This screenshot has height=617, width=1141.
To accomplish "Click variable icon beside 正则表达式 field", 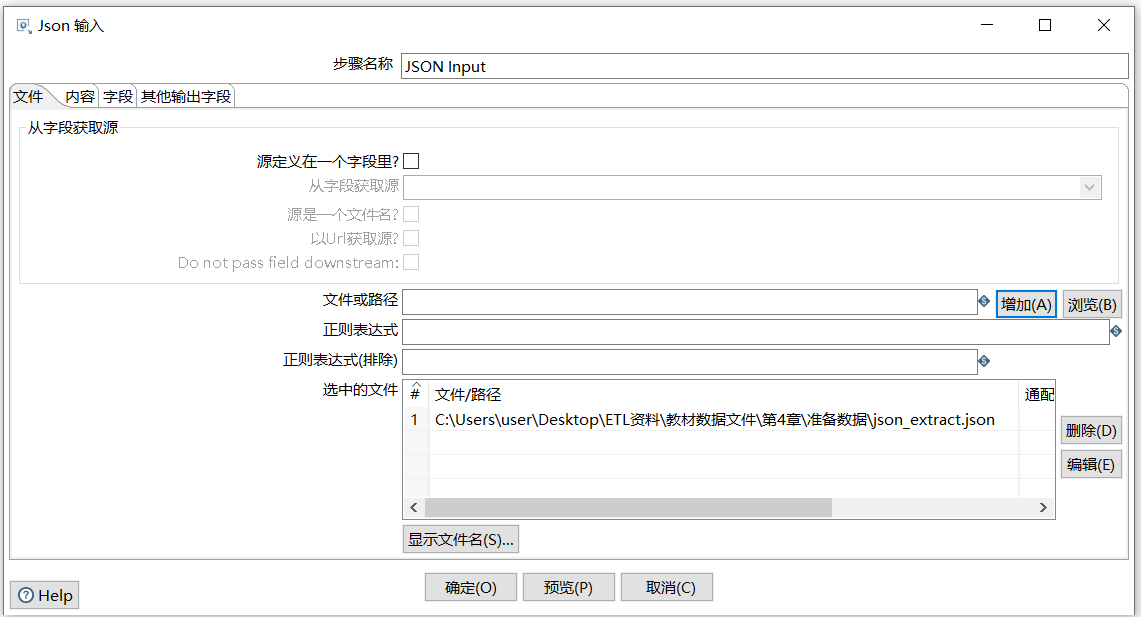I will [x=1116, y=331].
